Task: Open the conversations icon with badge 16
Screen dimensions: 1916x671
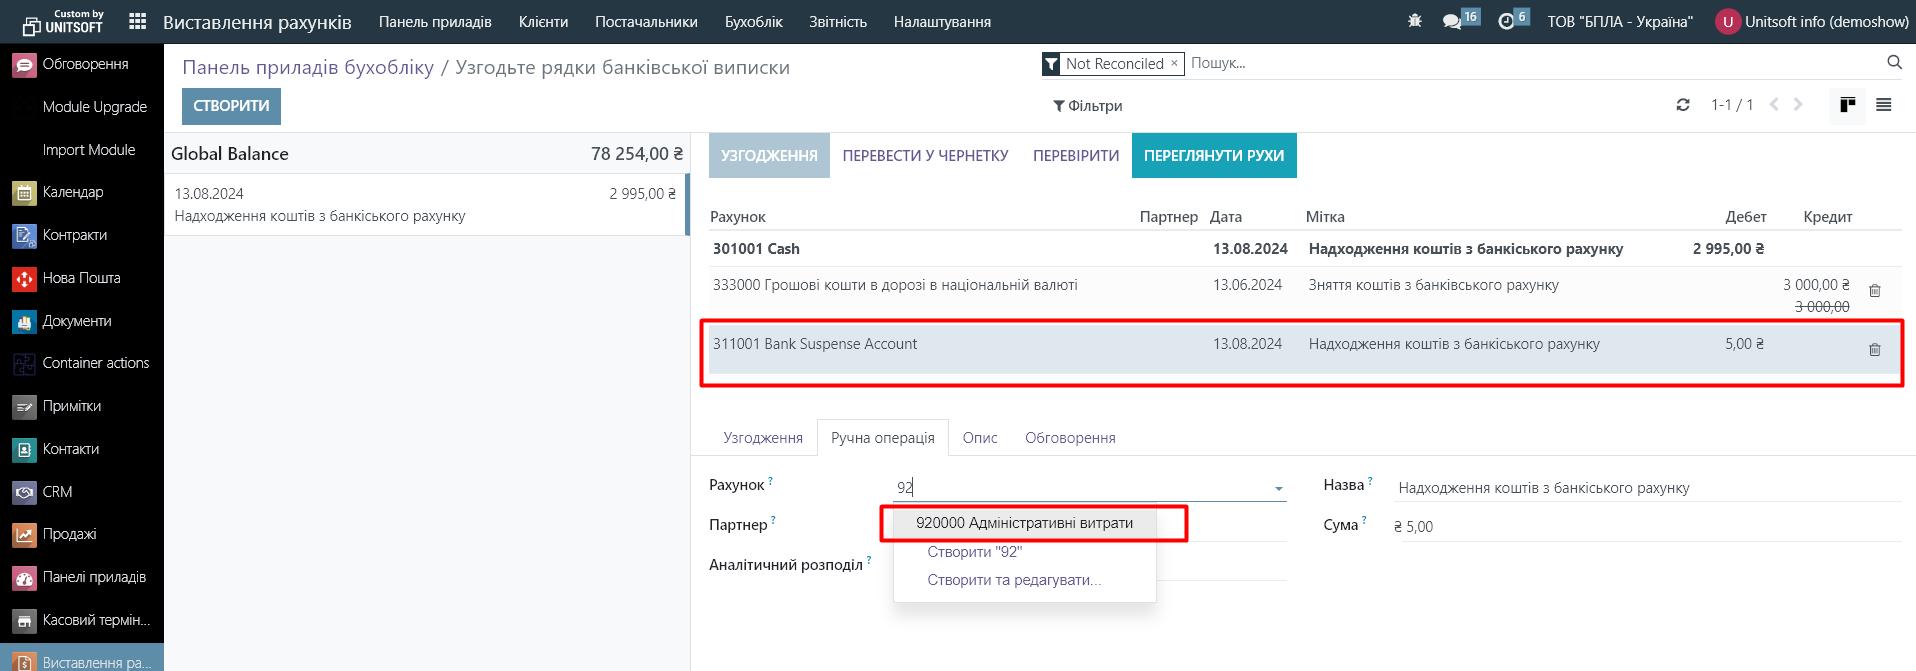Action: click(1452, 21)
